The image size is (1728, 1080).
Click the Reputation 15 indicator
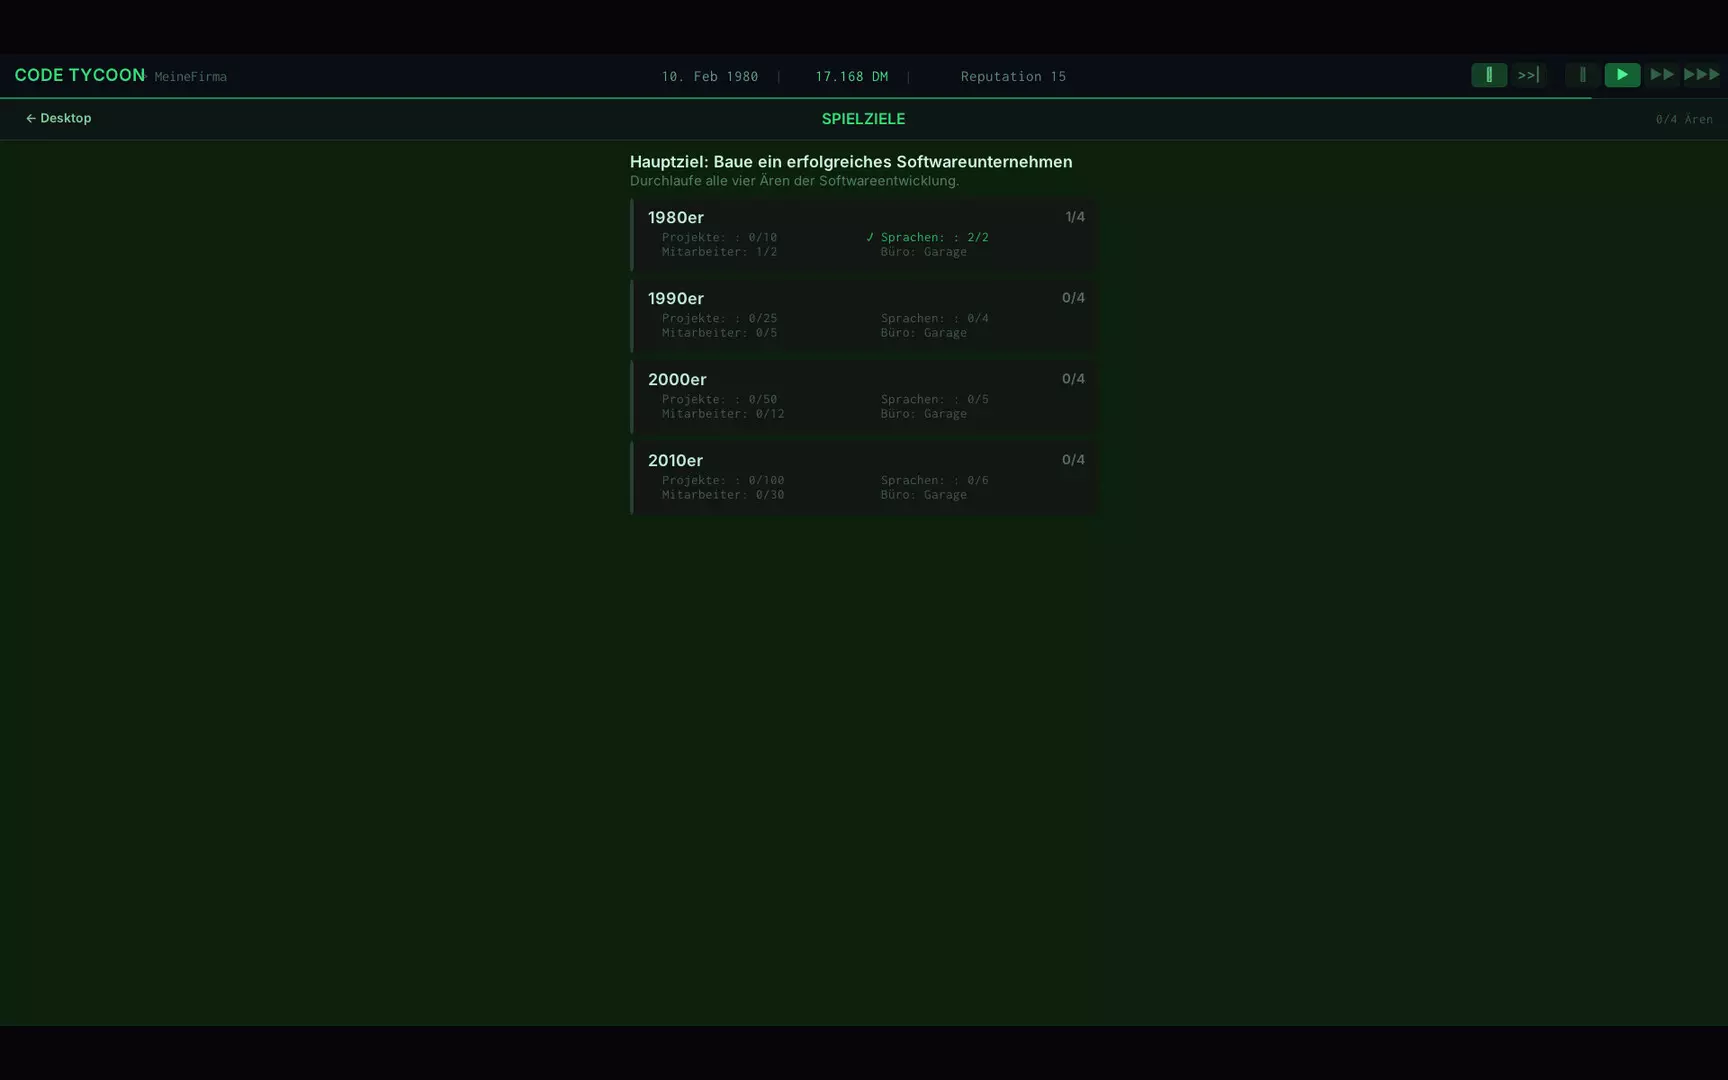pyautogui.click(x=1013, y=76)
